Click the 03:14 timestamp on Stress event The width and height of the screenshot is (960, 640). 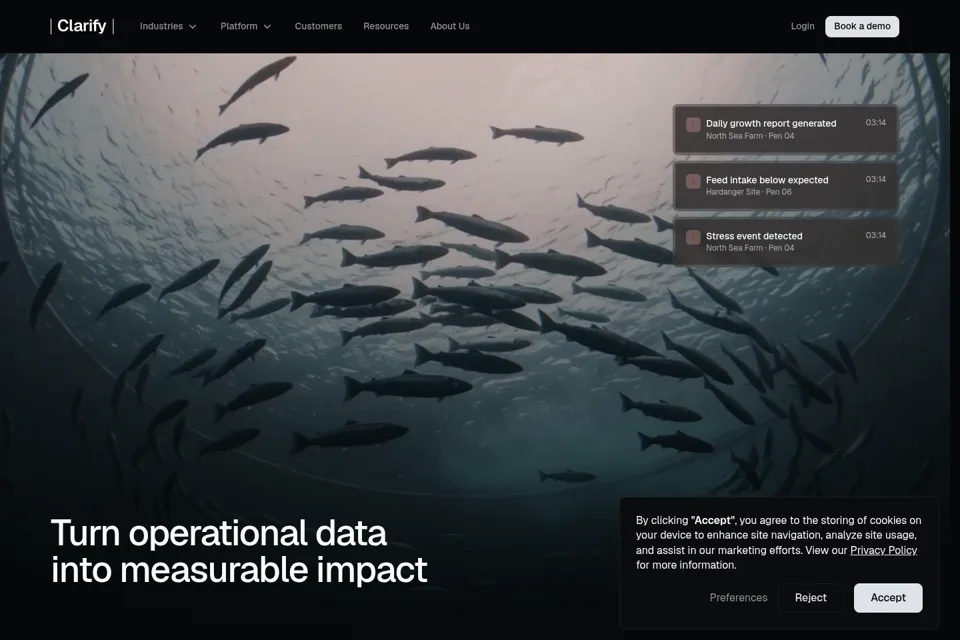(x=876, y=235)
